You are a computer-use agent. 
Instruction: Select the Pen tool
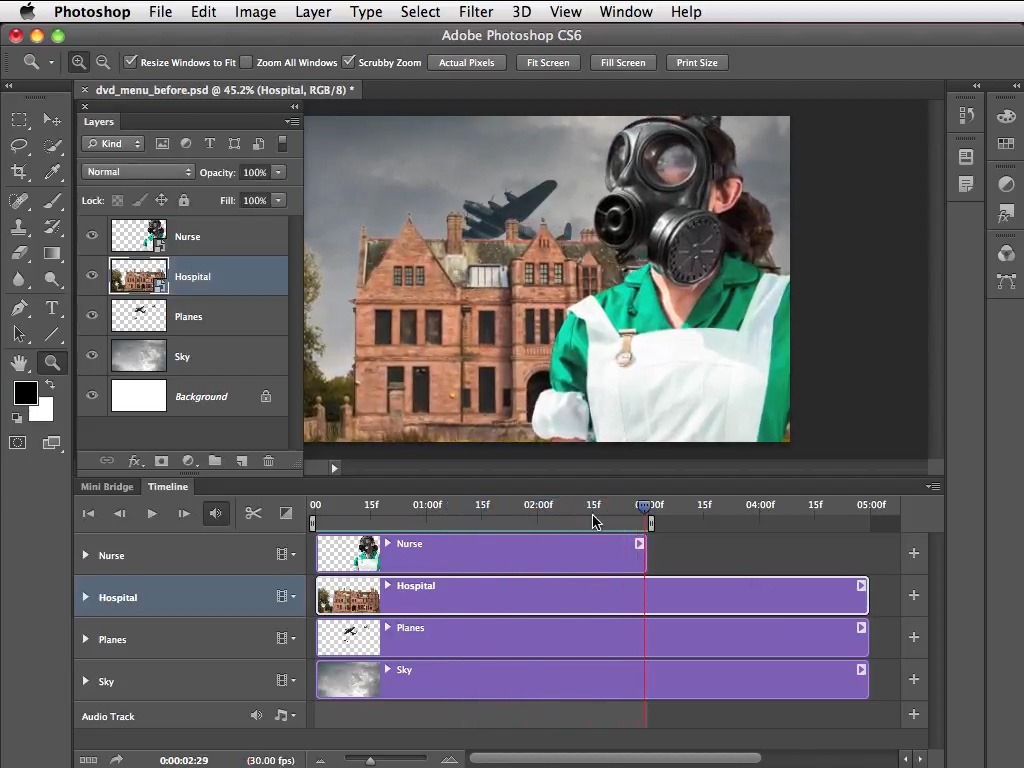pyautogui.click(x=19, y=308)
